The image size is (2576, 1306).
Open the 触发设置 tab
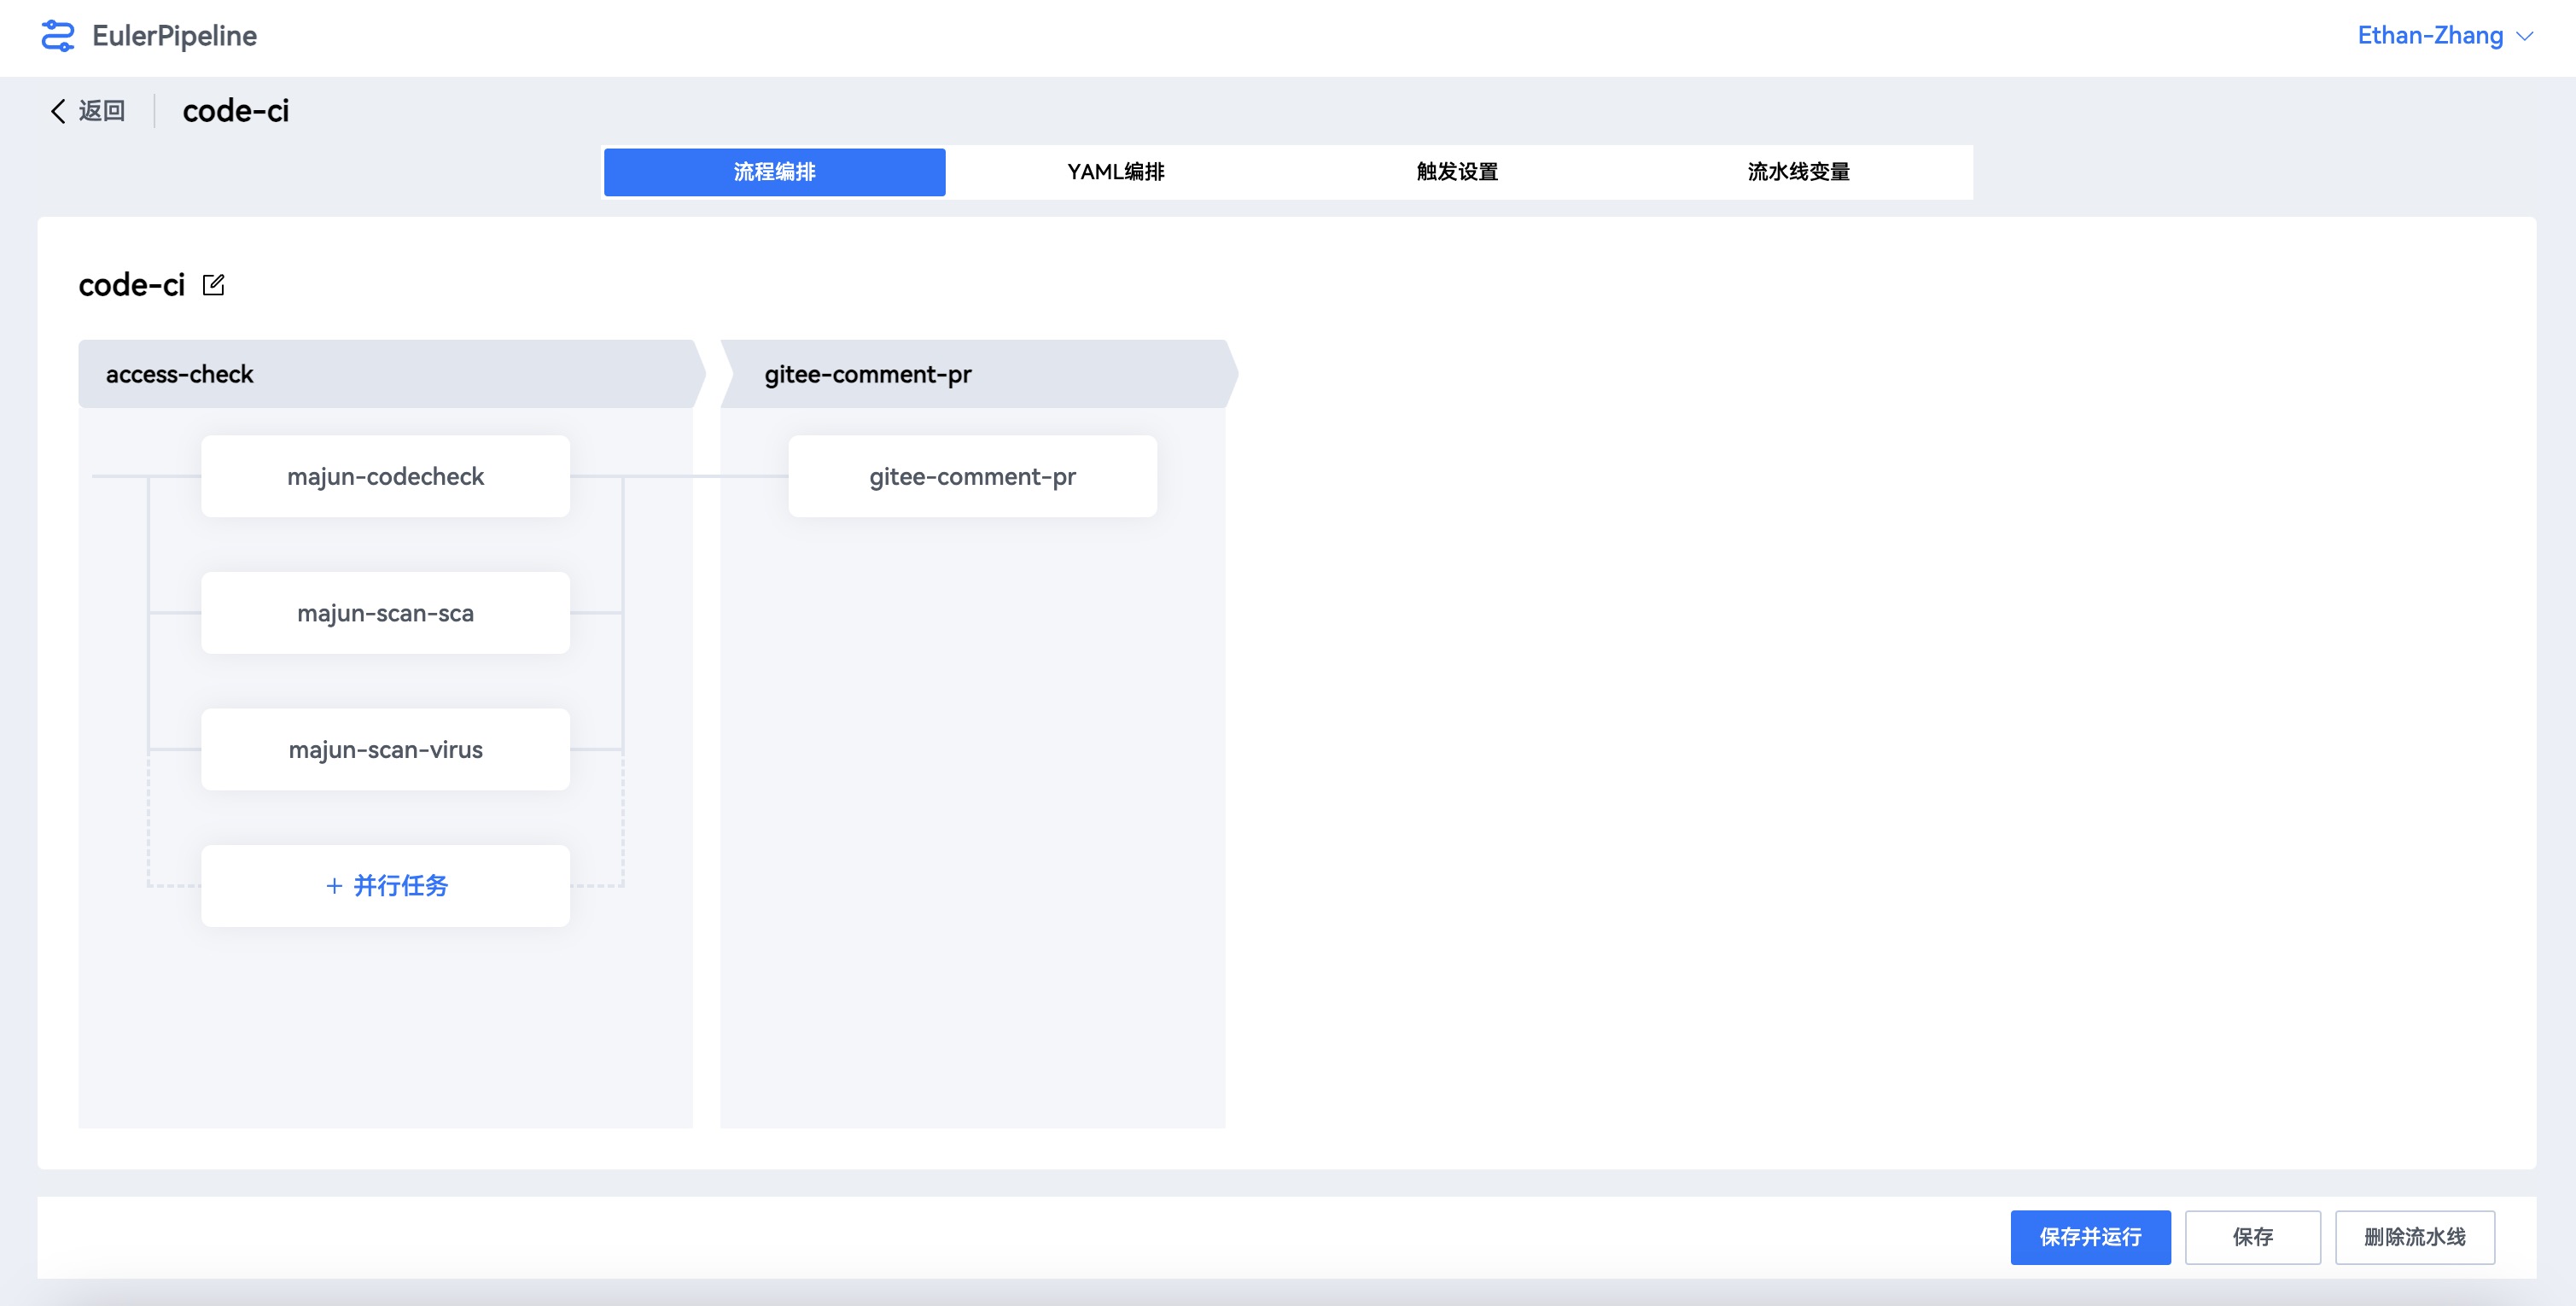[1457, 172]
